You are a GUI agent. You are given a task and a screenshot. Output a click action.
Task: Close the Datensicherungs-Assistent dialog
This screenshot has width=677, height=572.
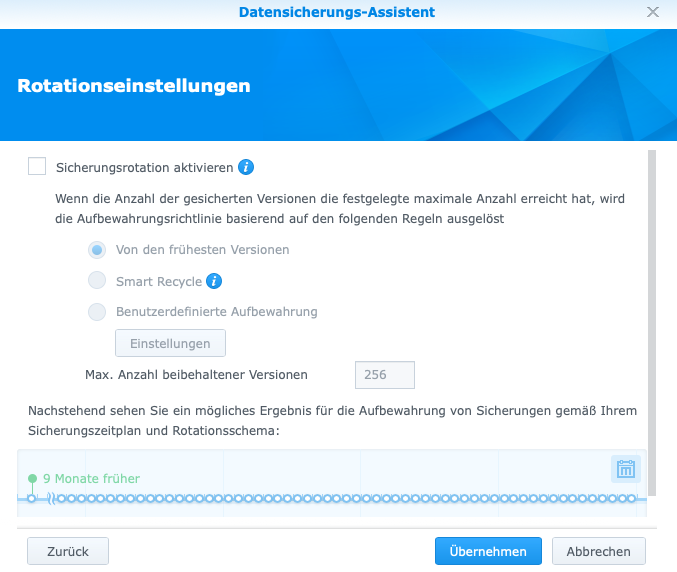click(653, 12)
